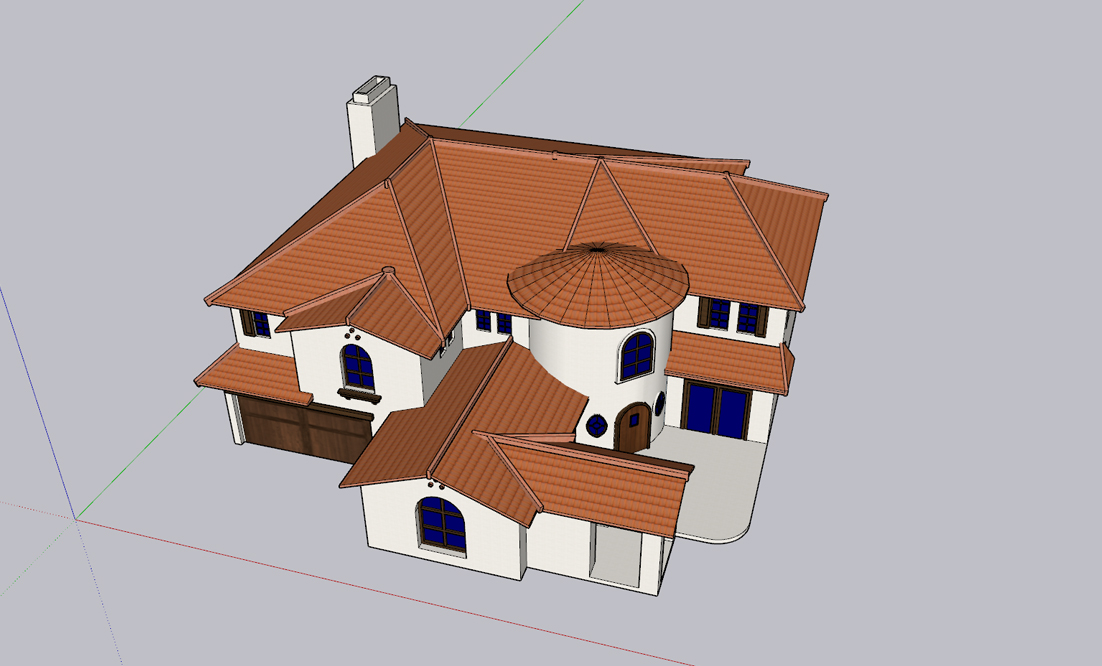Select the window box under the arched window

click(359, 395)
